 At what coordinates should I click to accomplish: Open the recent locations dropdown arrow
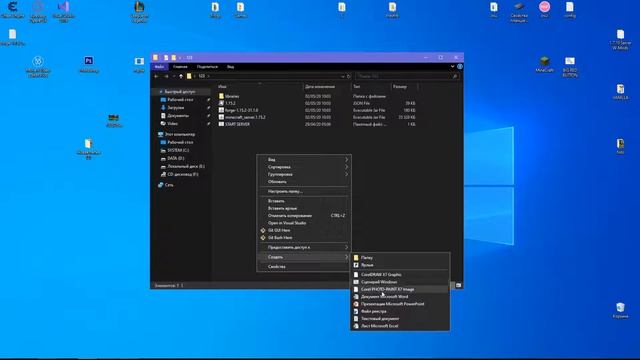(x=173, y=76)
